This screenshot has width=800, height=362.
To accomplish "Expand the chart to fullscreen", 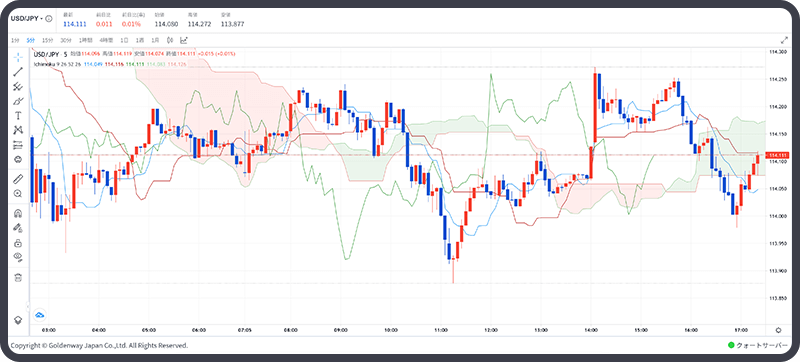I will [785, 40].
